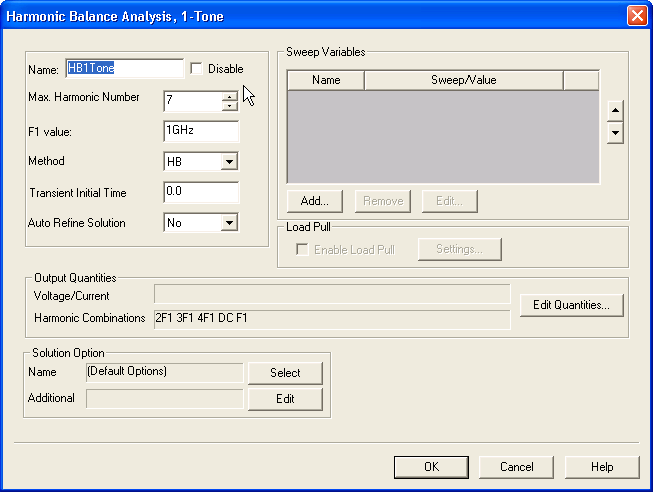
Task: Decrease Max. Harmonic Number with down arrow
Action: 230,106
